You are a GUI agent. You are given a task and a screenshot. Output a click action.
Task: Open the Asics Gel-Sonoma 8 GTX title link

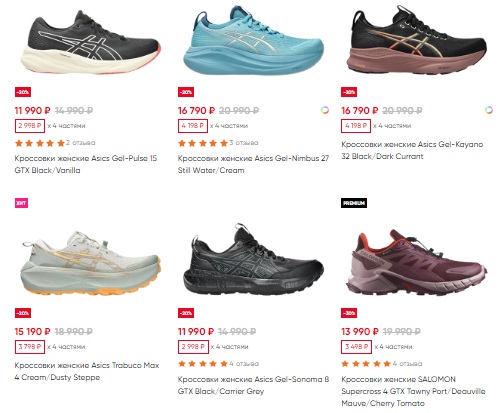[253, 385]
